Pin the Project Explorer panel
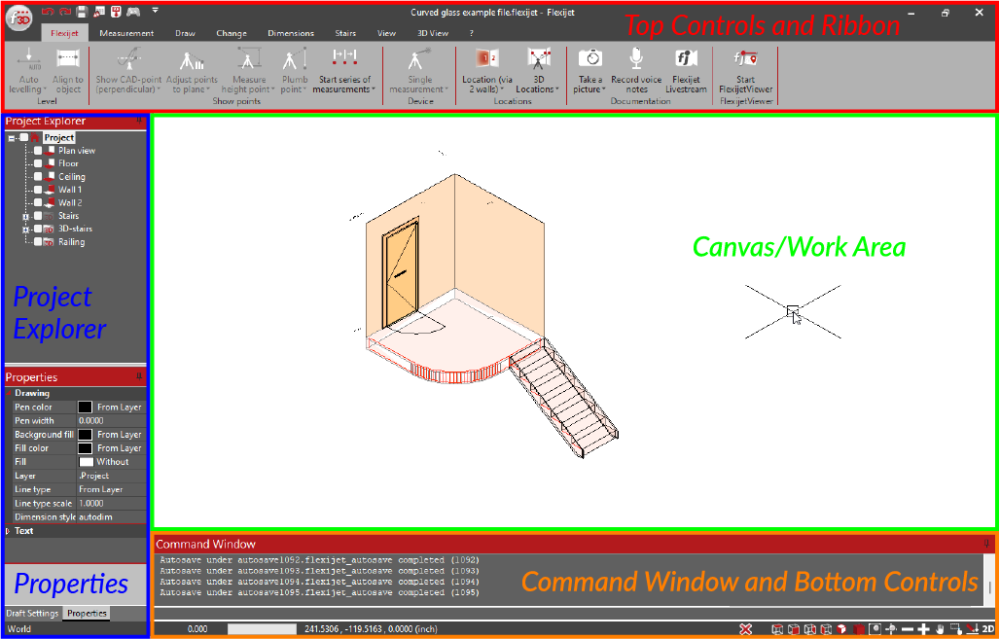1000x639 pixels. tap(140, 121)
